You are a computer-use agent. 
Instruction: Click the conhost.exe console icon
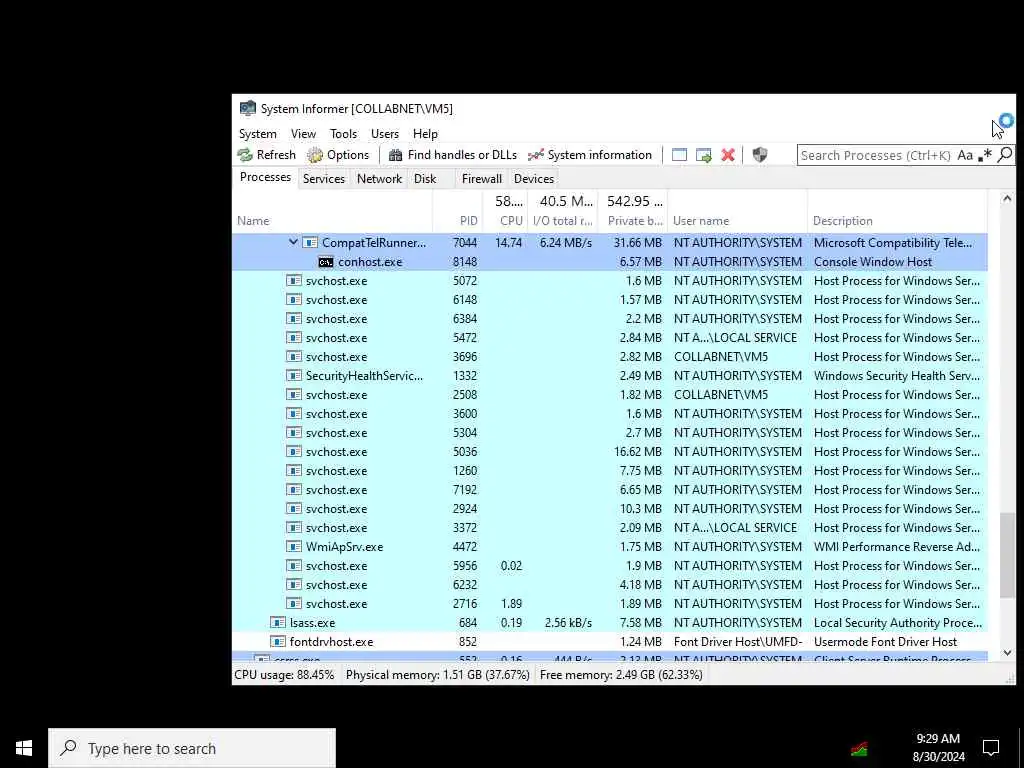(x=326, y=262)
